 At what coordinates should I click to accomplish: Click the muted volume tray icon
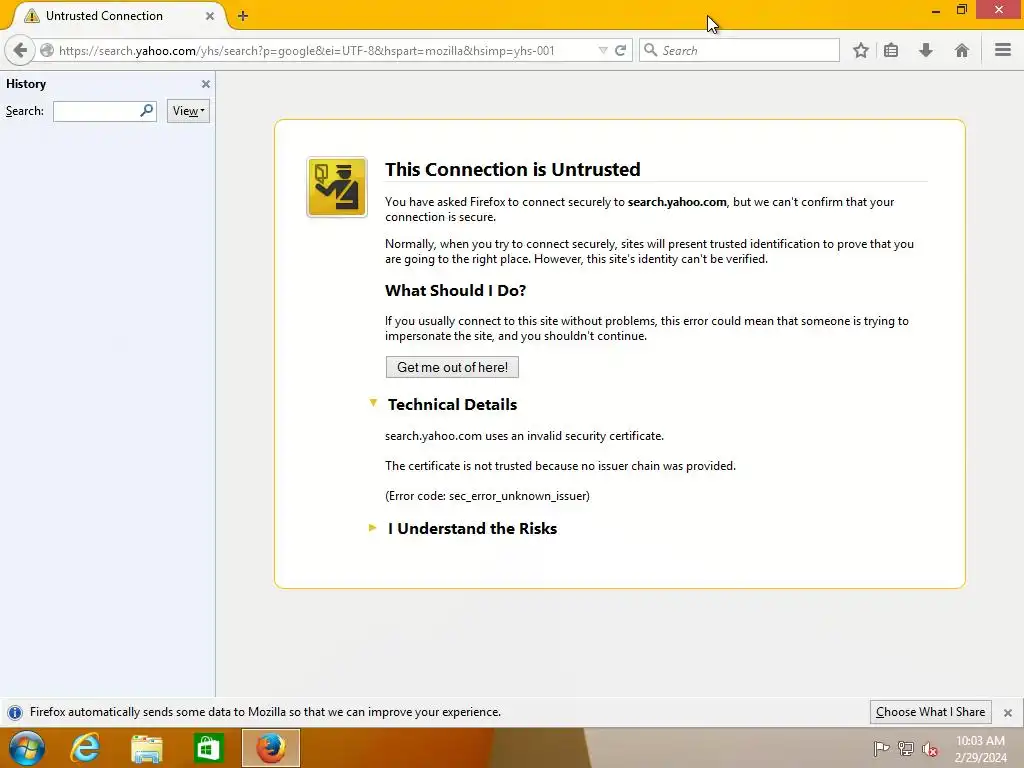930,749
